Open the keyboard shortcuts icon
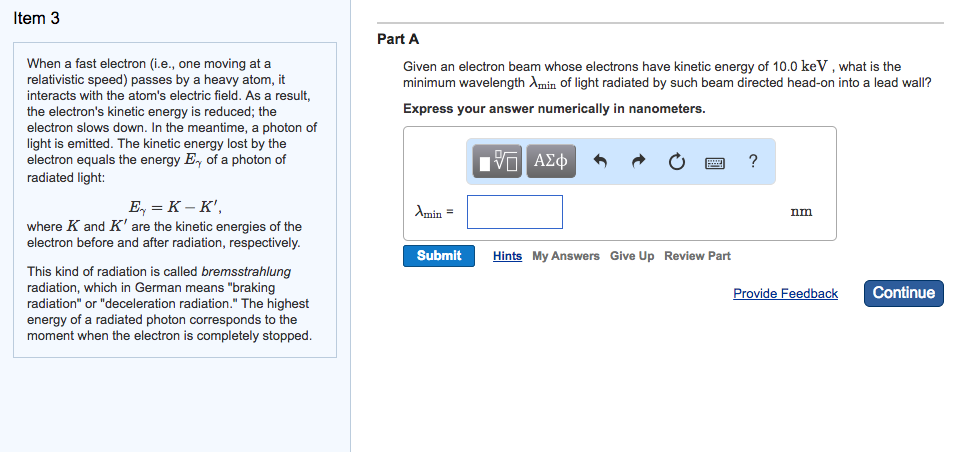 714,161
